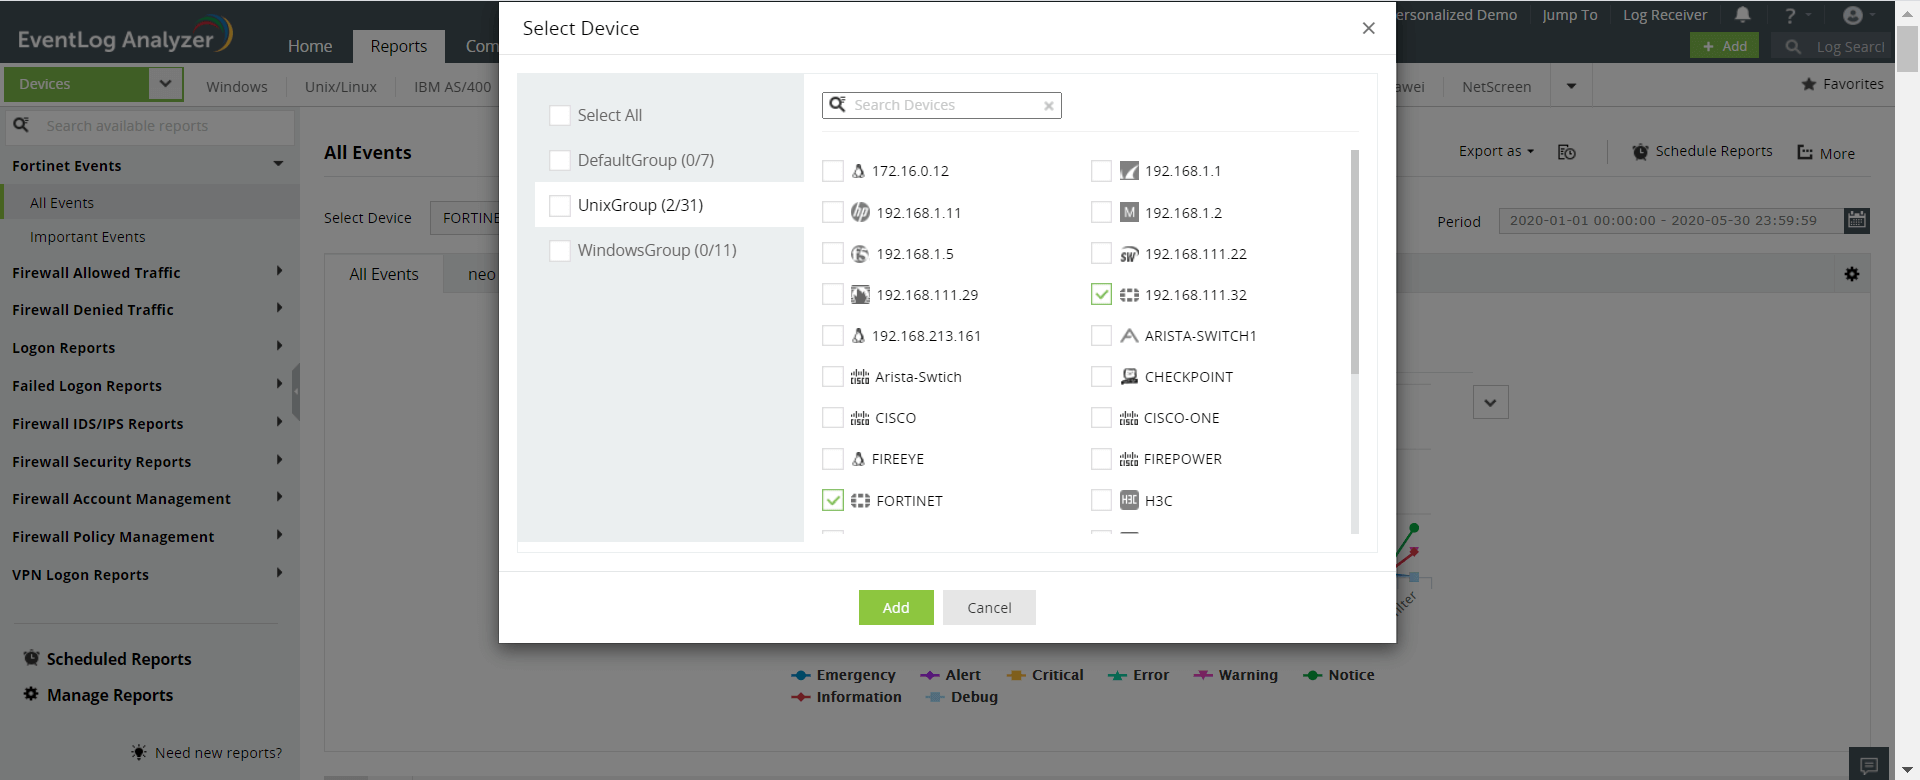
Task: Click the Cisco icon beside CISCO-ONE
Action: 1129,418
